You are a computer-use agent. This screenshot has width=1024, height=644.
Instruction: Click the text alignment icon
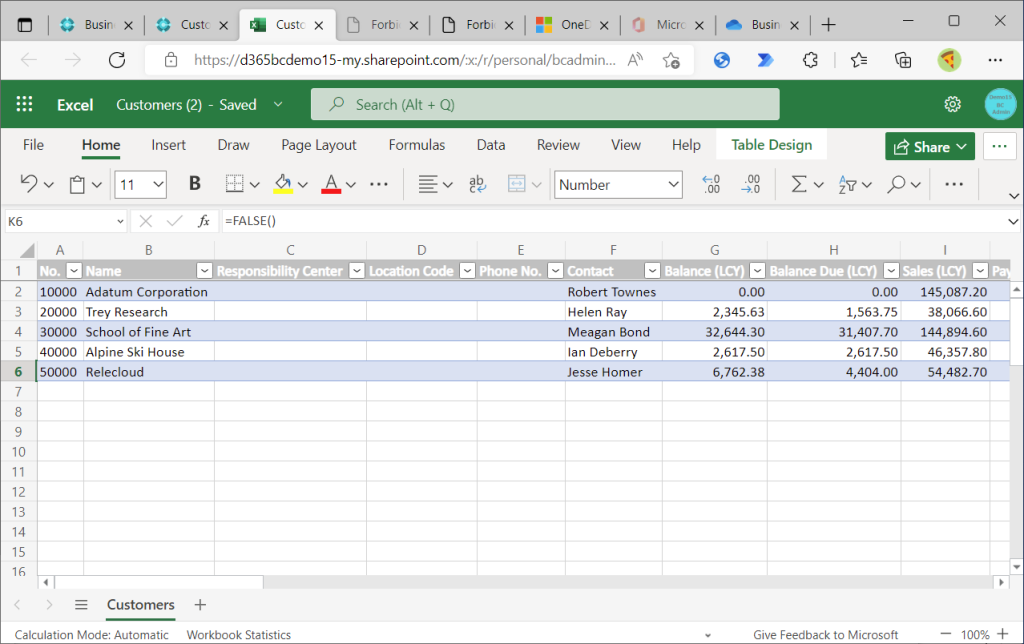tap(428, 184)
